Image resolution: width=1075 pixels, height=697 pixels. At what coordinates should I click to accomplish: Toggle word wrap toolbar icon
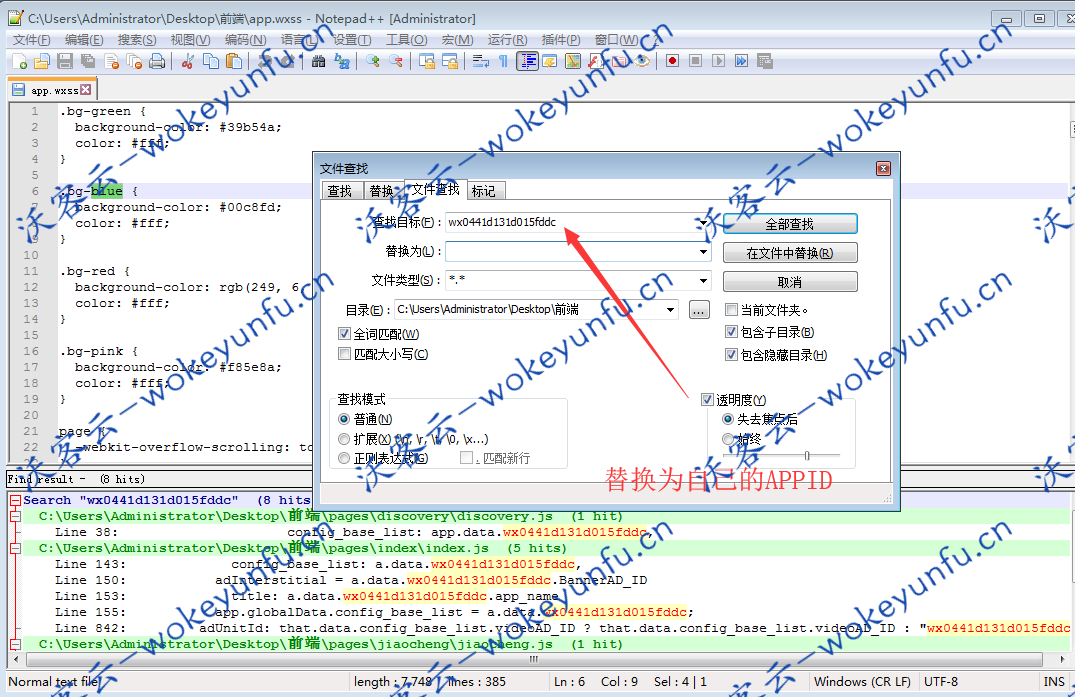[x=481, y=62]
